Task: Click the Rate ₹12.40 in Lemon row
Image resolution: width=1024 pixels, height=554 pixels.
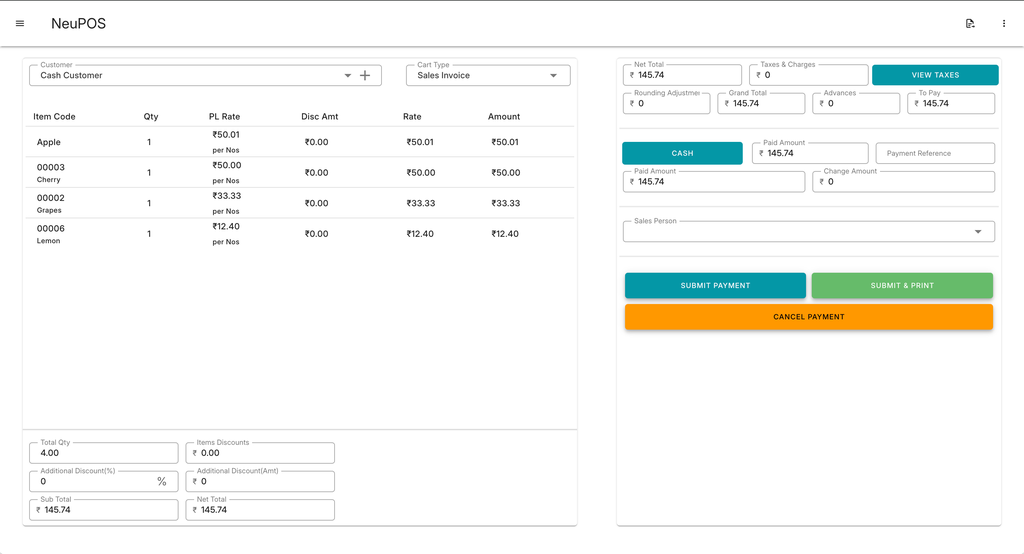Action: 420,234
